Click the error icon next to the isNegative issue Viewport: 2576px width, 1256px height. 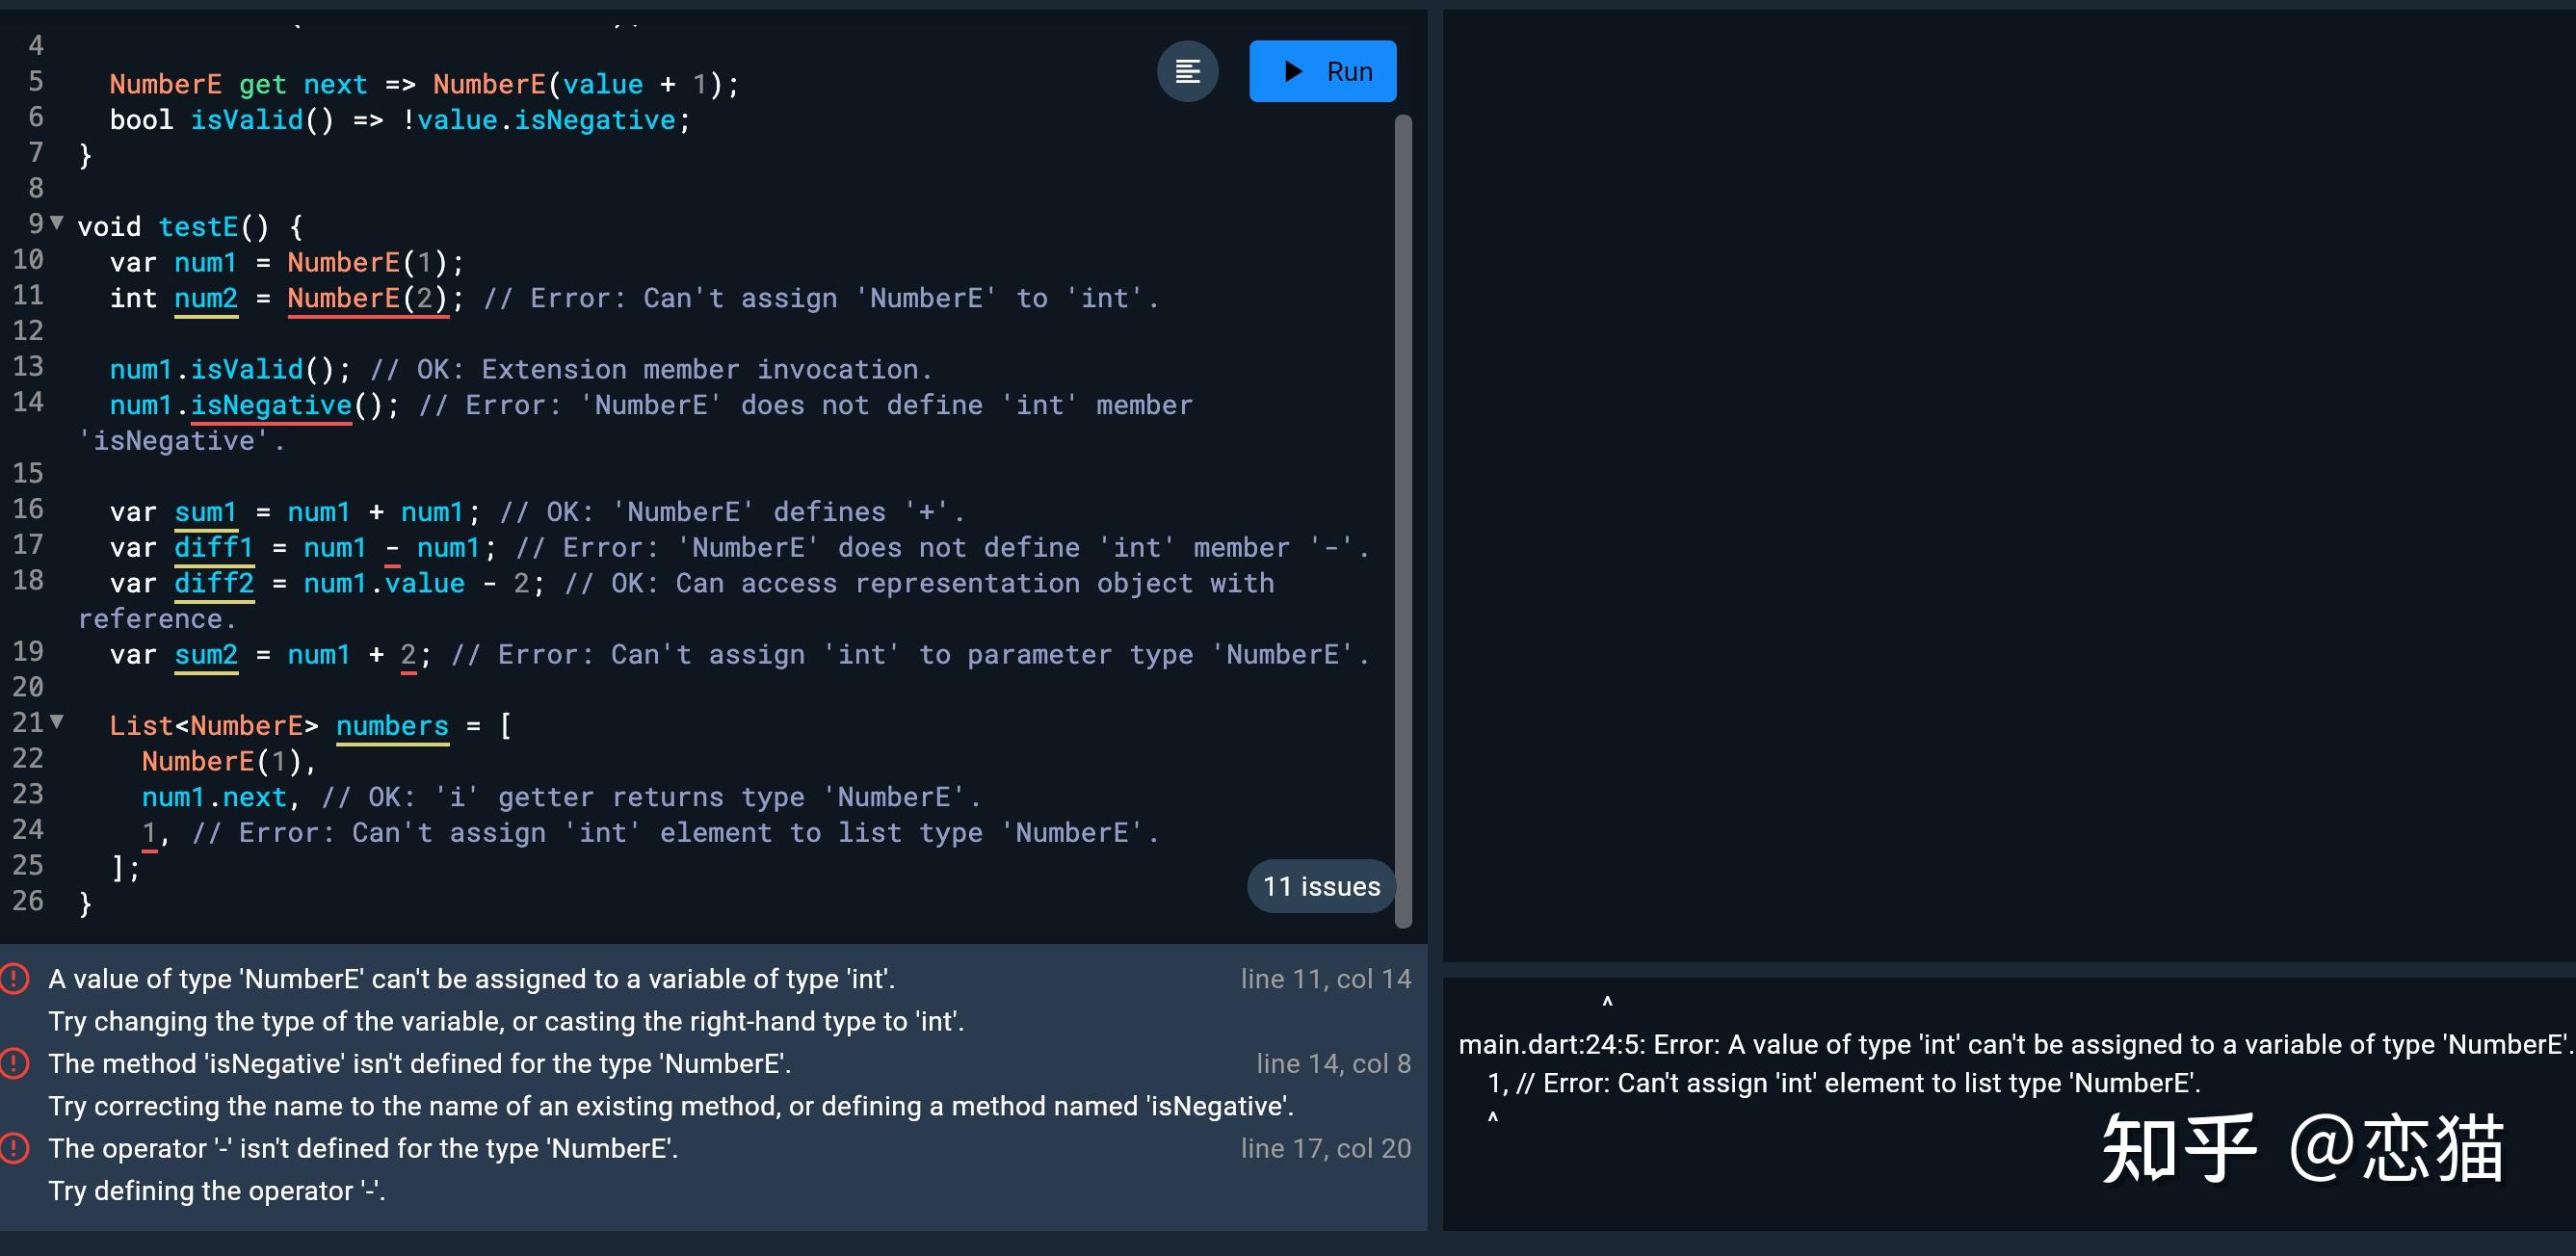14,1063
